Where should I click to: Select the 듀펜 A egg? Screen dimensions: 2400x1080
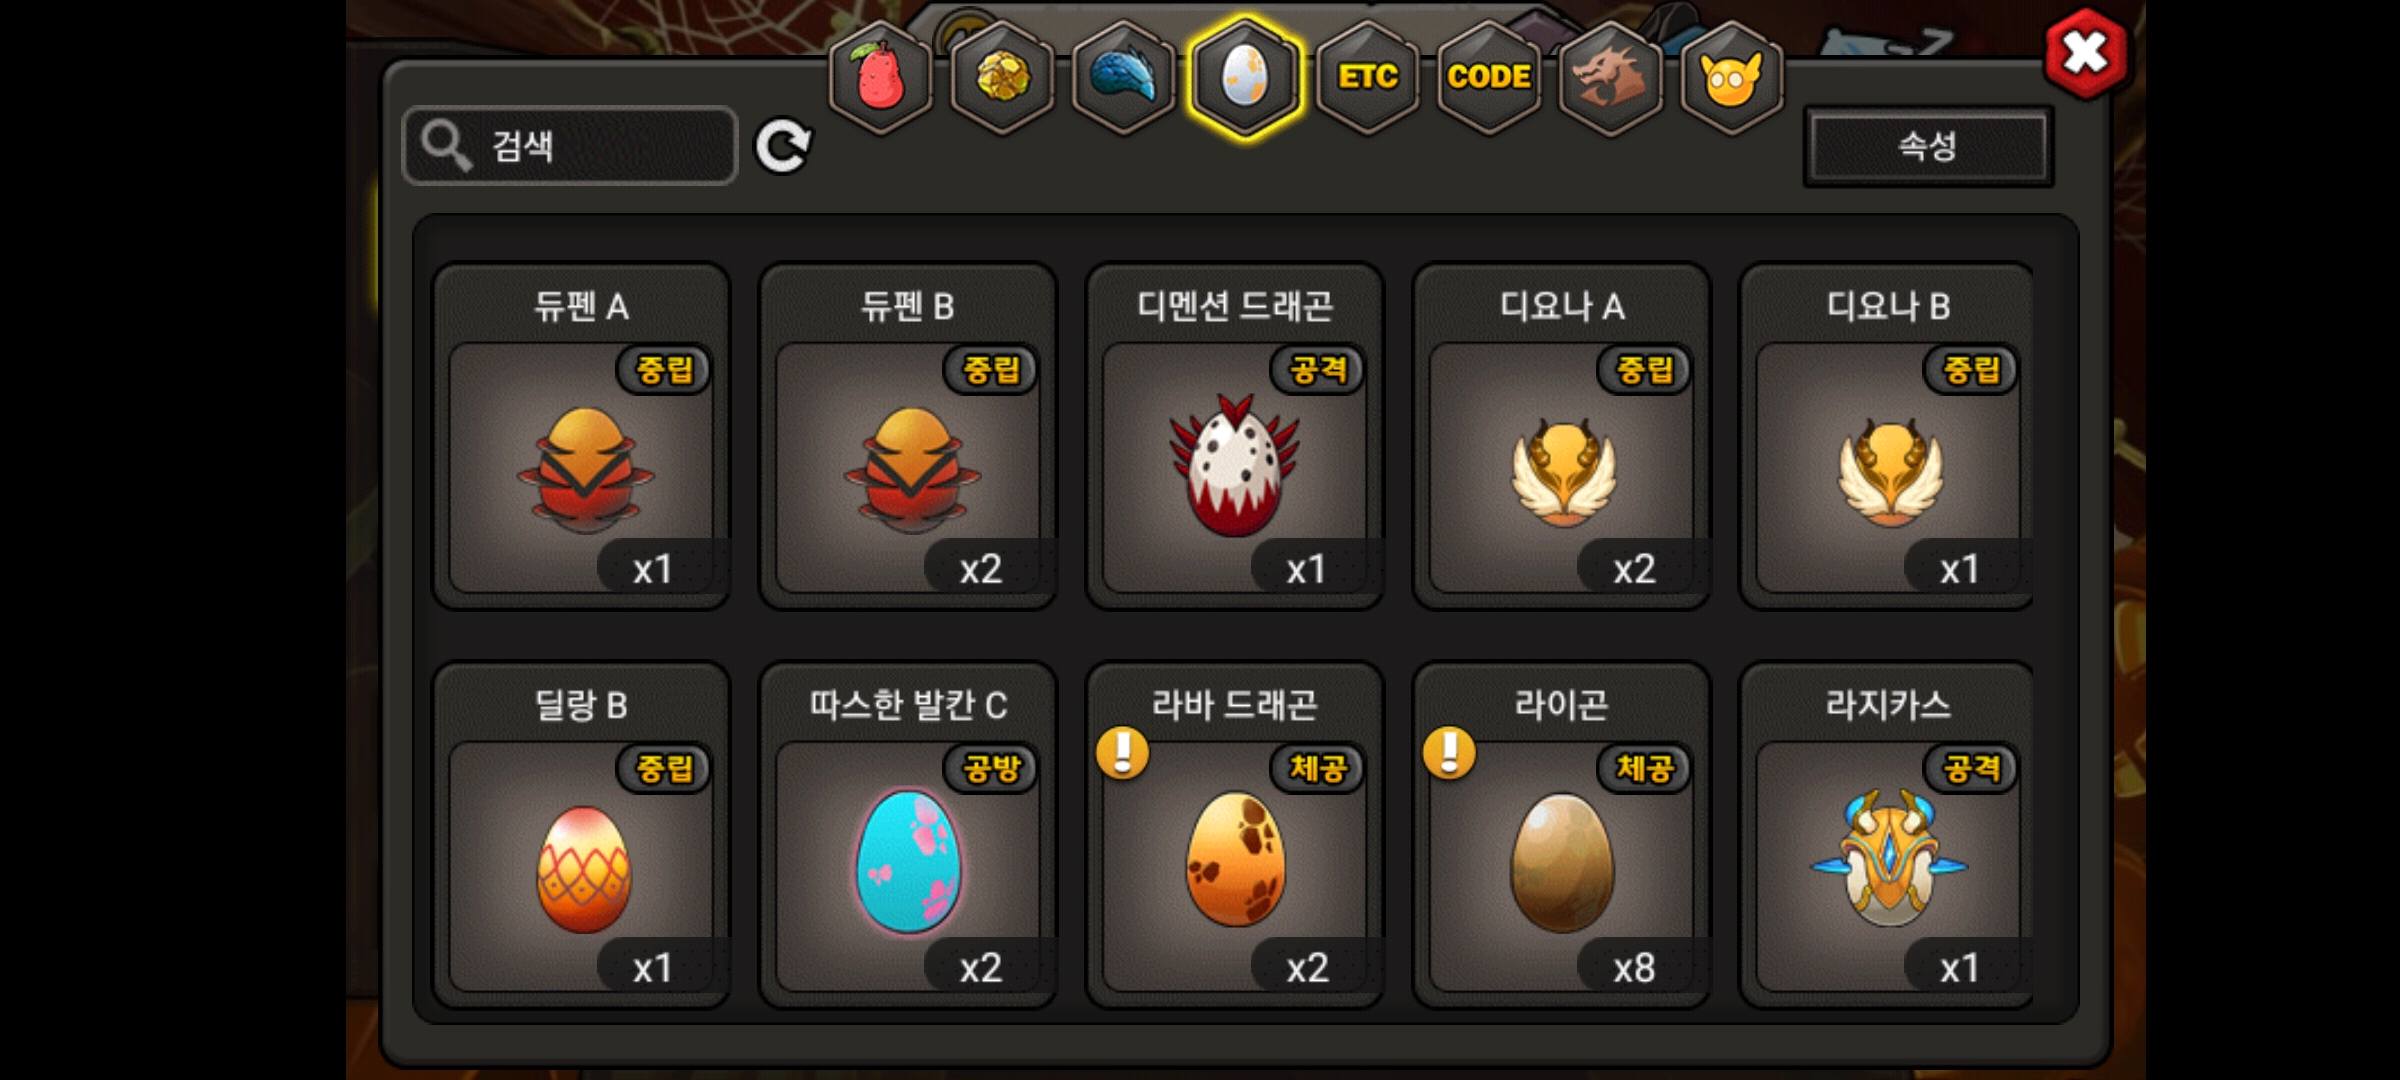coord(580,436)
